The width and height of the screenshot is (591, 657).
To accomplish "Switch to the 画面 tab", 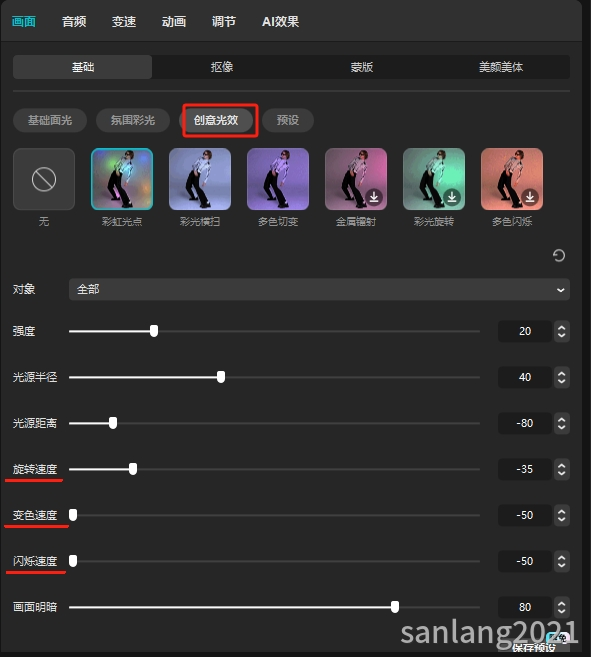I will pos(24,22).
